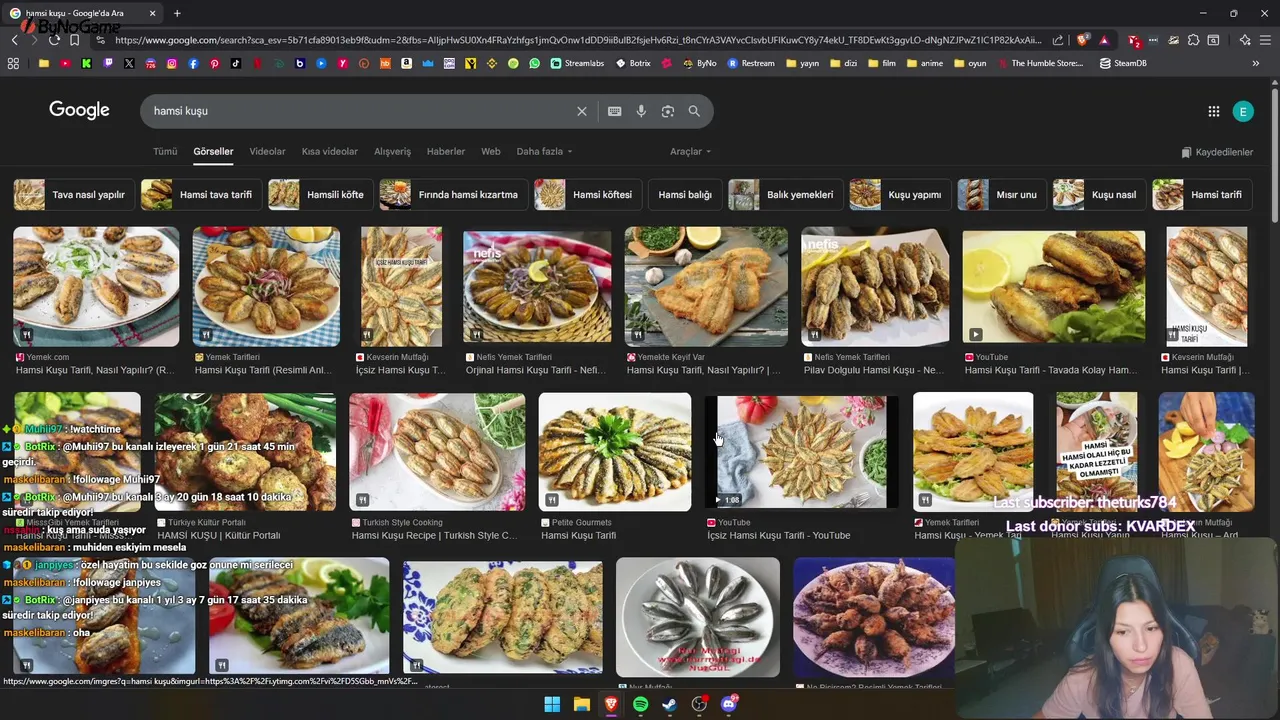Click the 'Fırında hamsi kızartma' filter chip
1280x720 pixels.
[x=453, y=195]
